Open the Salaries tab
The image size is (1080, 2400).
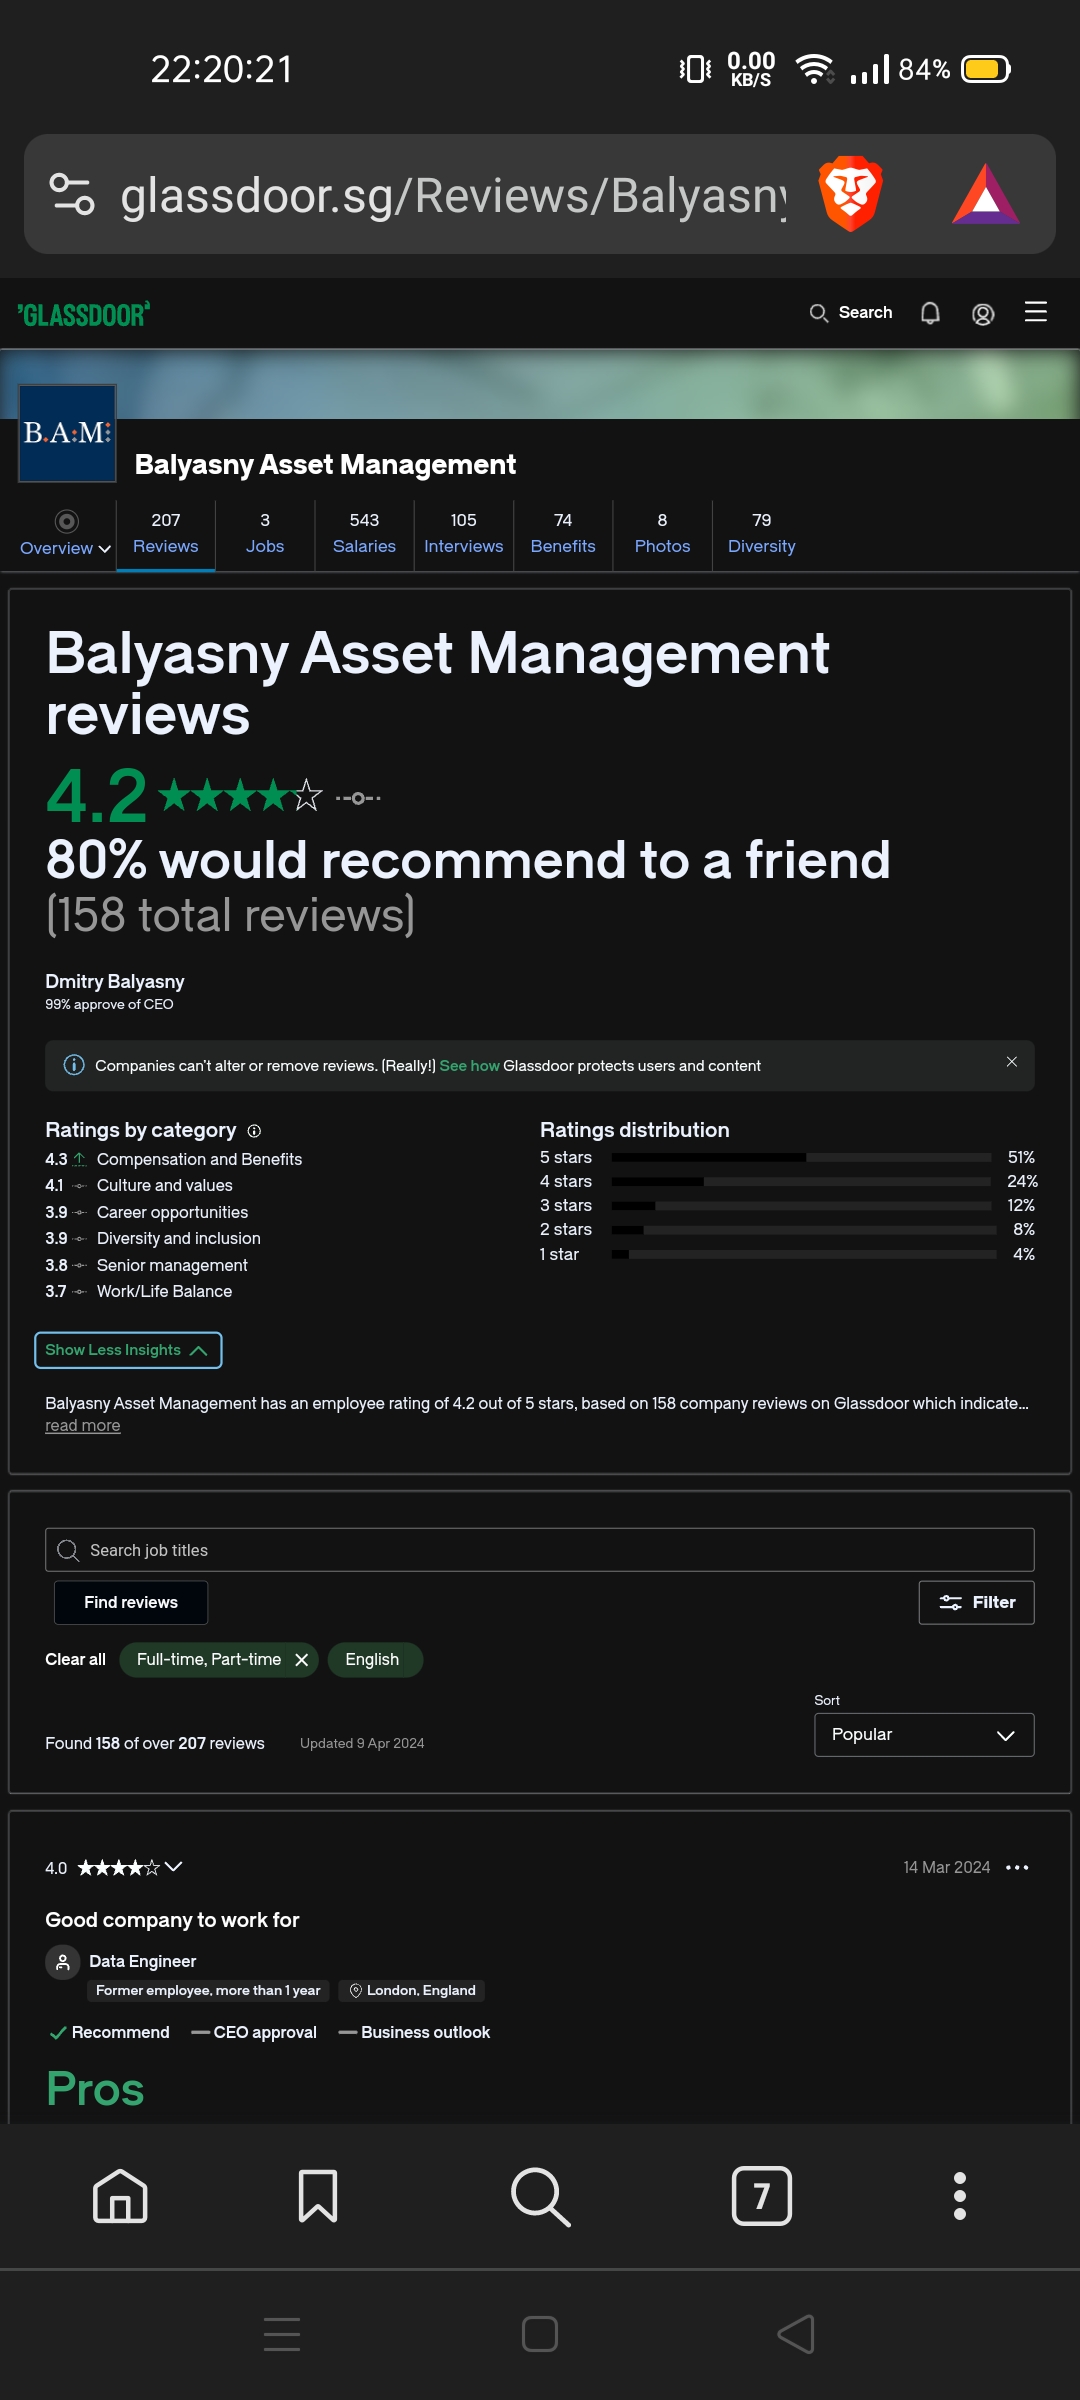(x=364, y=534)
